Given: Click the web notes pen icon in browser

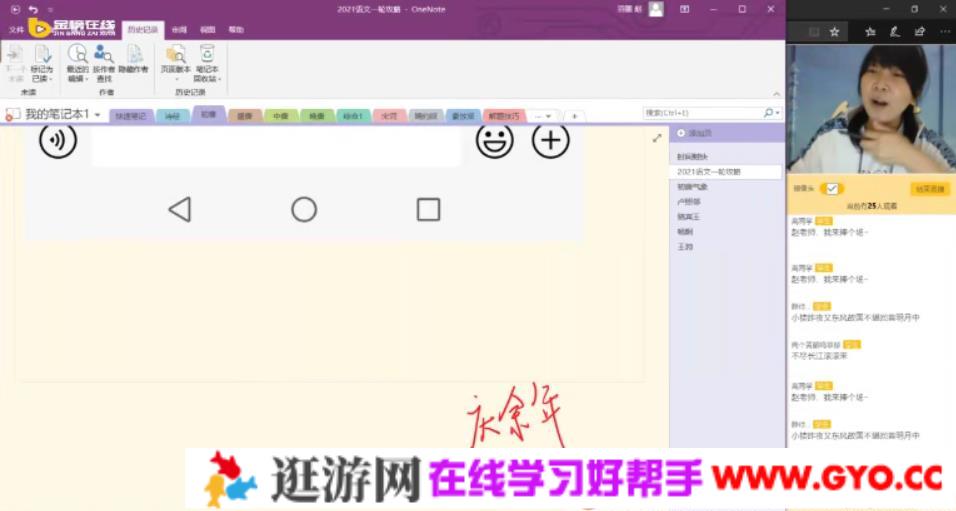Looking at the screenshot, I should (x=894, y=32).
